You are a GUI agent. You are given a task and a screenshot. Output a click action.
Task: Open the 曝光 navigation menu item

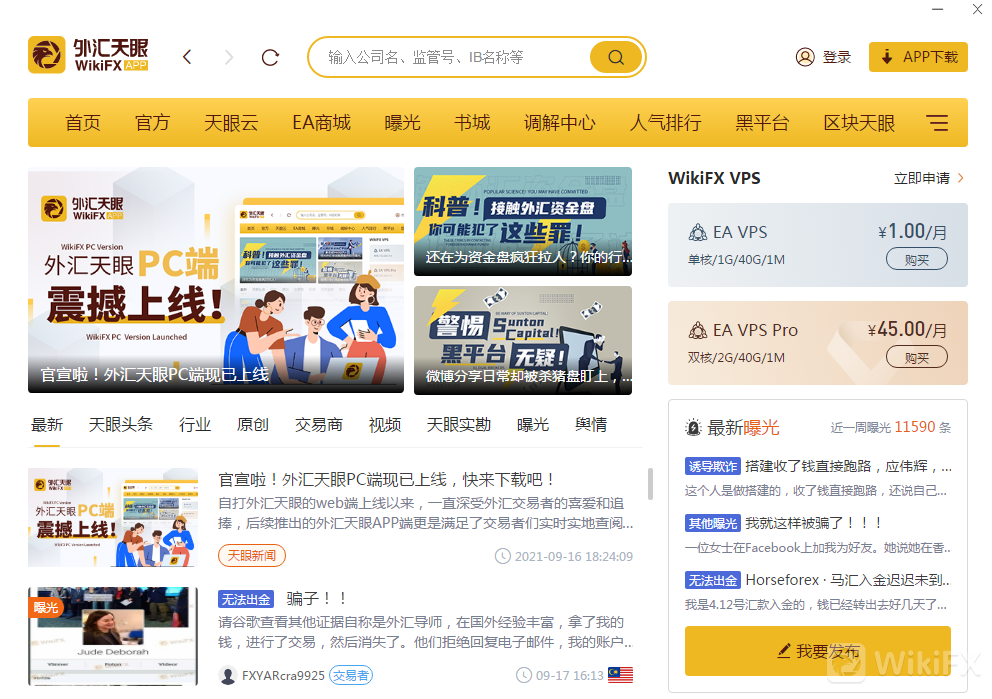(x=402, y=123)
